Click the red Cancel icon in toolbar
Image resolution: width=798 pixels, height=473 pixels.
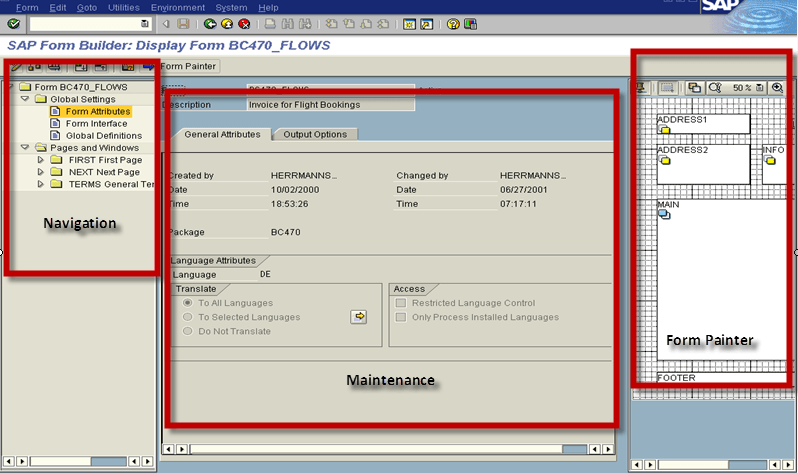(243, 24)
